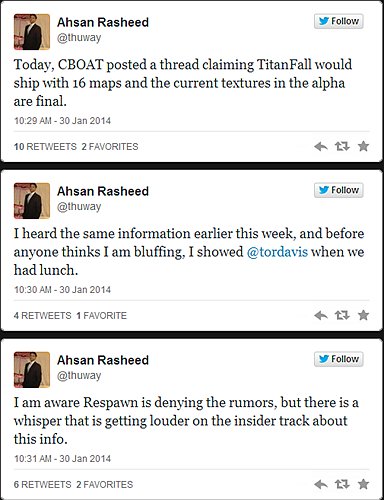Click the 10:31 AM - 30 Jan 2014 timestamp
The image size is (384, 500).
(x=62, y=459)
